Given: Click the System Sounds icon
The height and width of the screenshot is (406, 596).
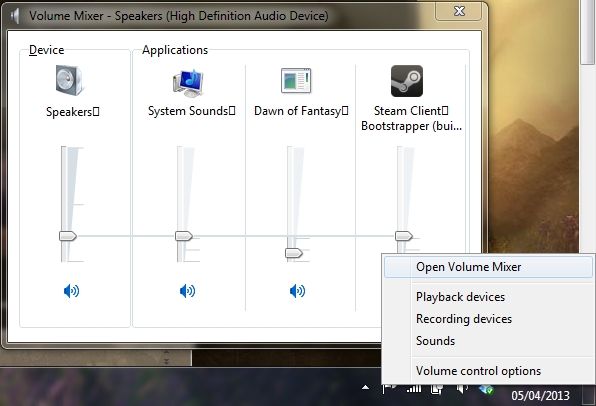Looking at the screenshot, I should point(188,82).
